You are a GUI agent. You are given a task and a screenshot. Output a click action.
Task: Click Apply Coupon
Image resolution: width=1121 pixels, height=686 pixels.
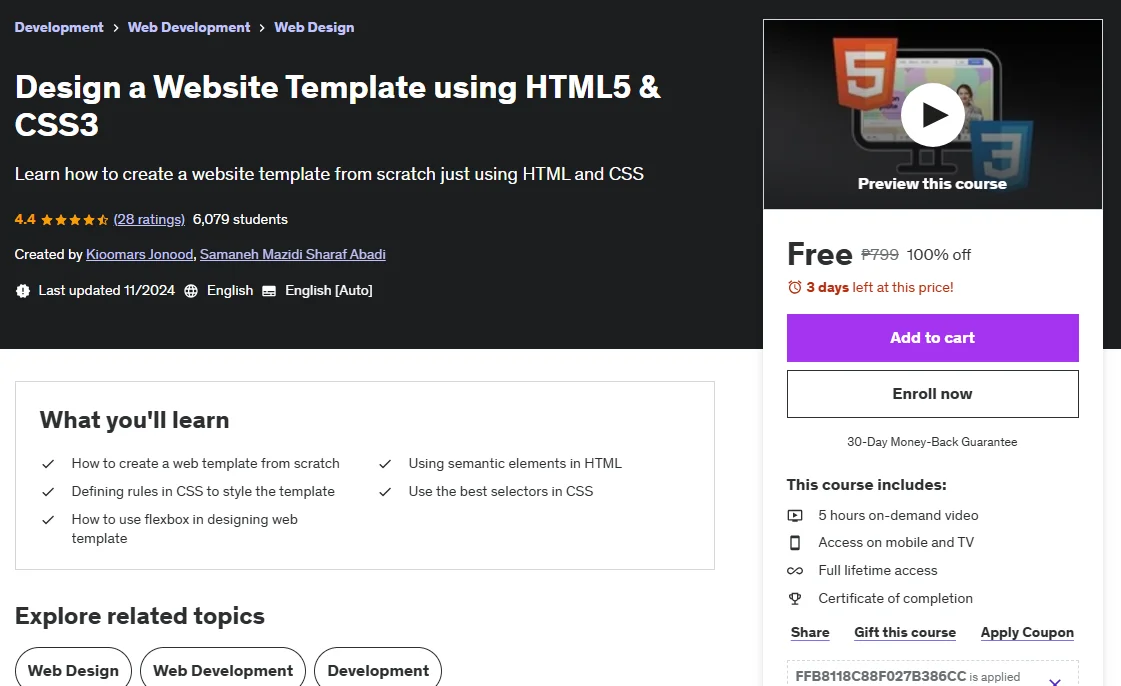[1027, 632]
